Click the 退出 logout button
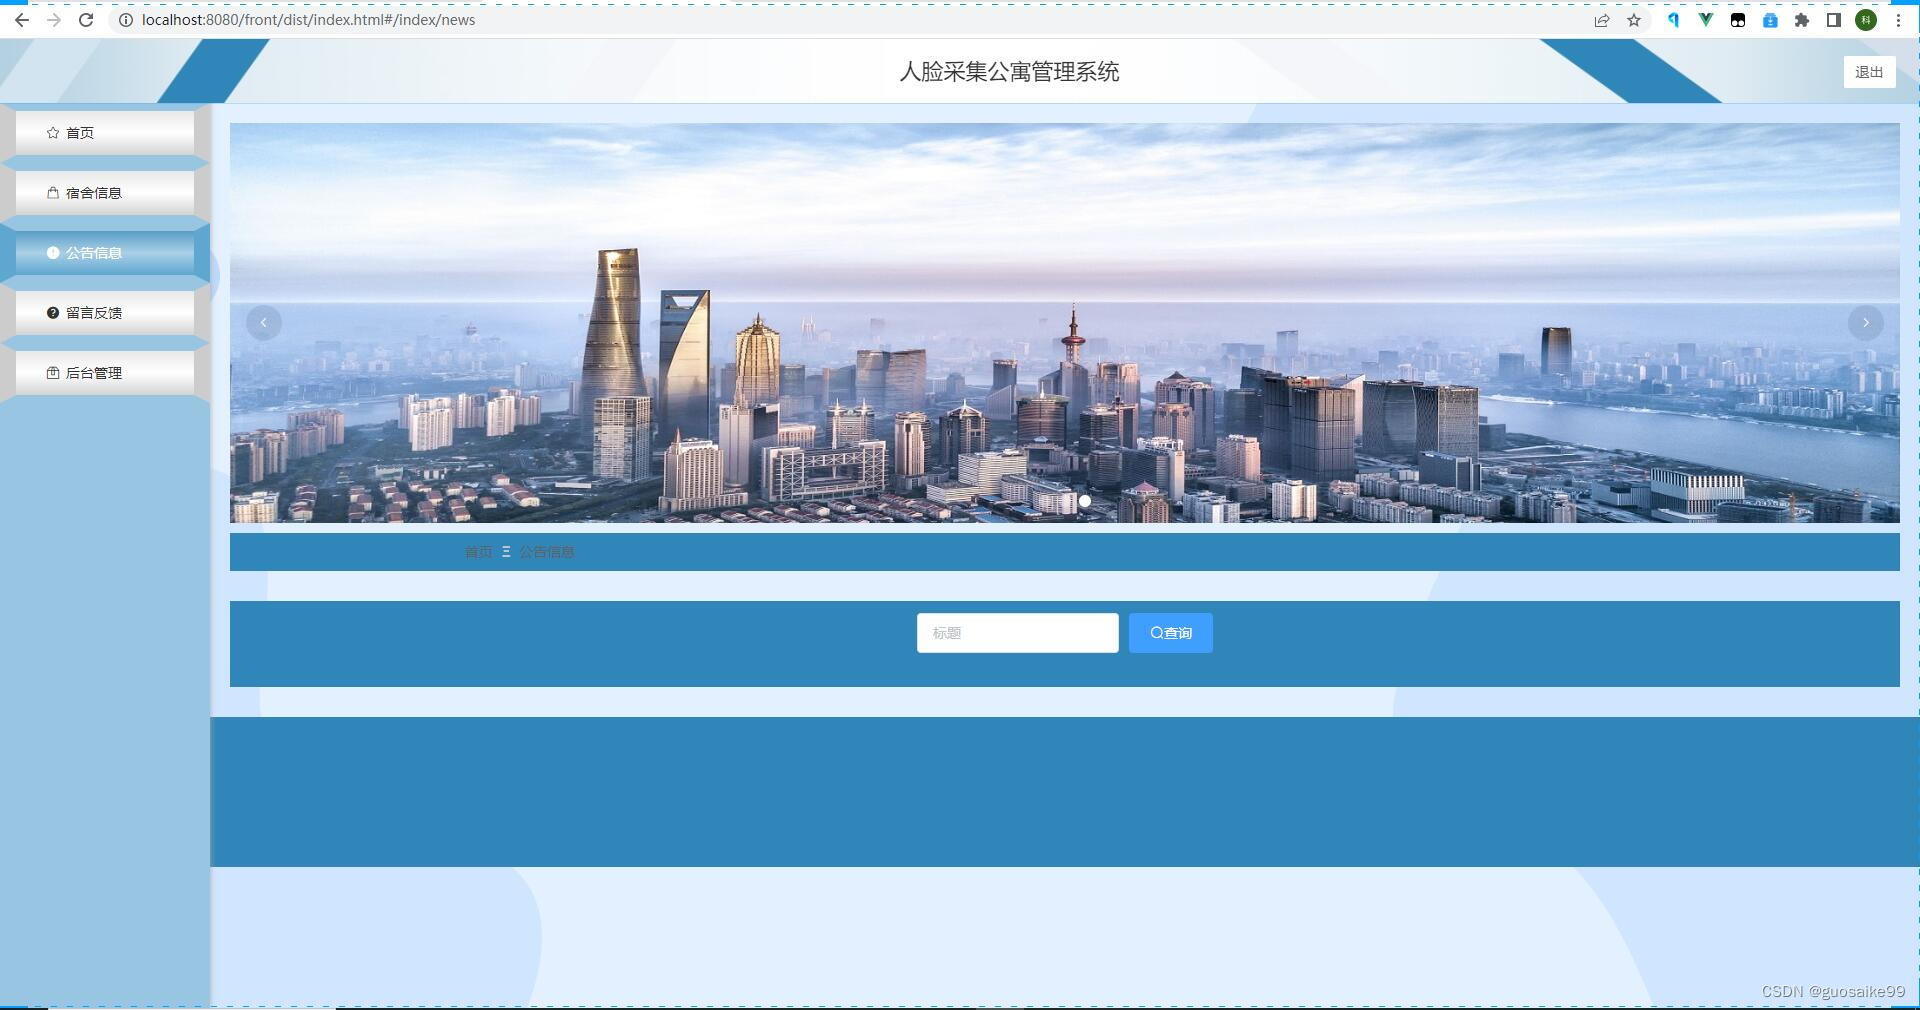Viewport: 1920px width, 1010px height. 1869,72
